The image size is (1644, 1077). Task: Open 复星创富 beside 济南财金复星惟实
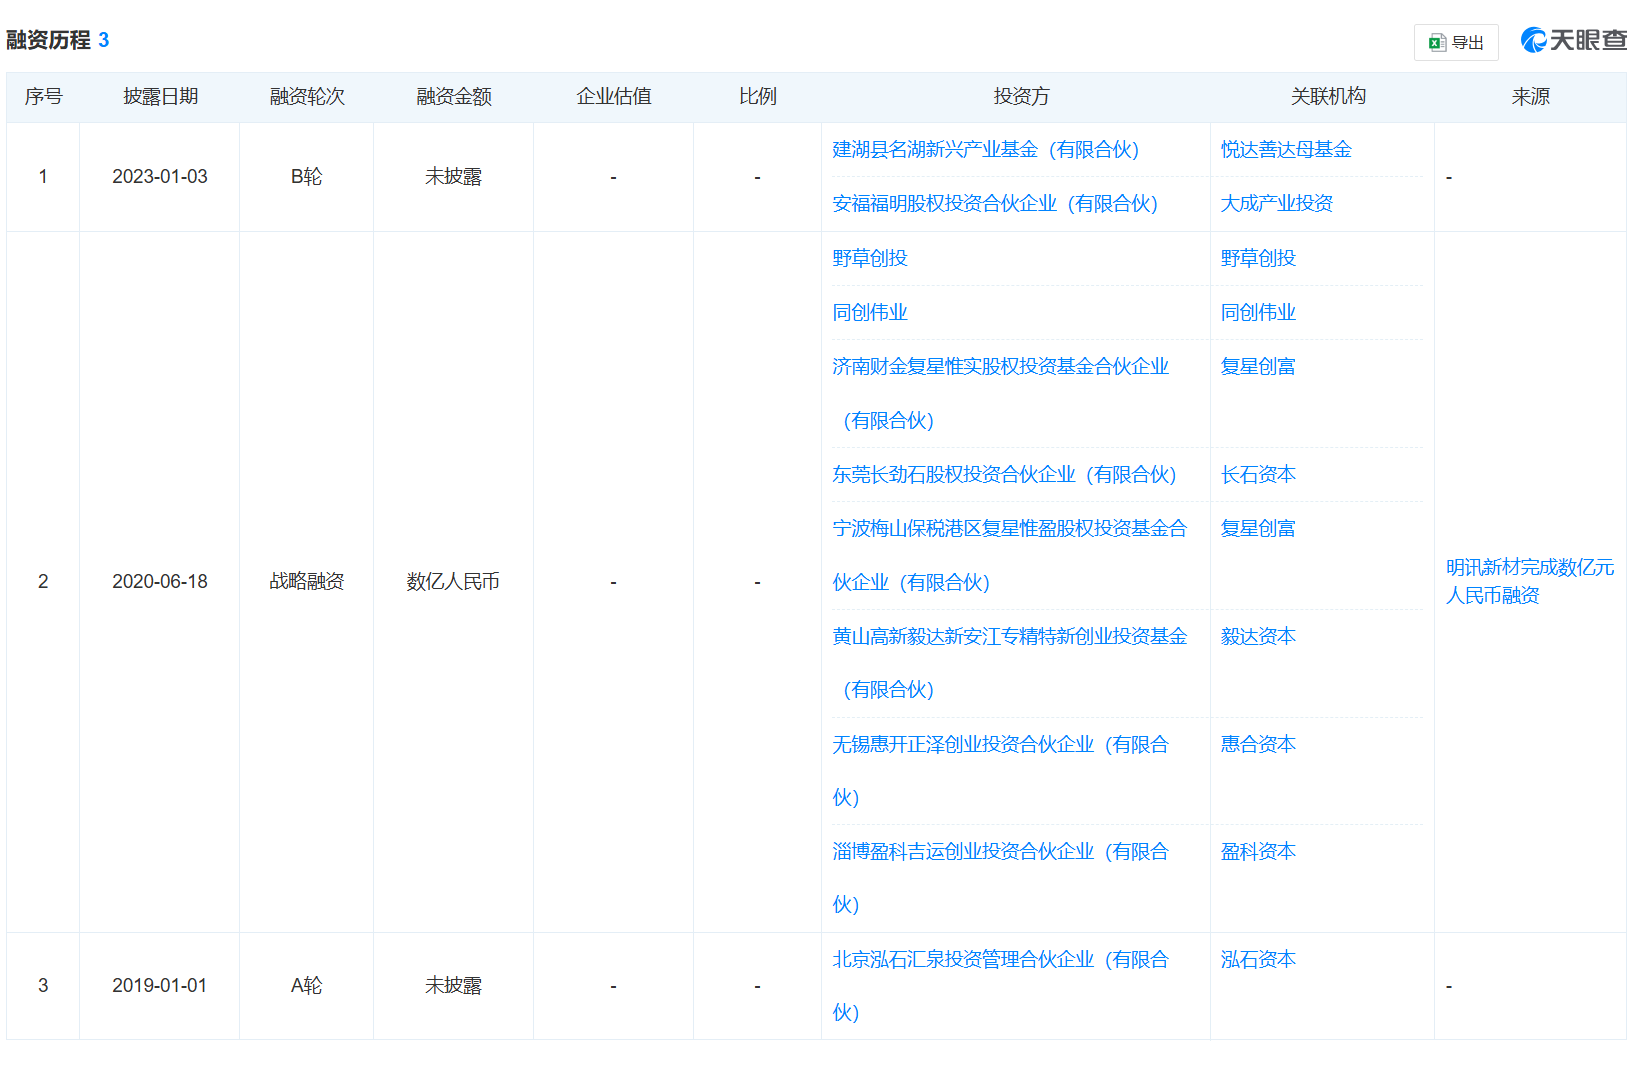click(x=1258, y=366)
